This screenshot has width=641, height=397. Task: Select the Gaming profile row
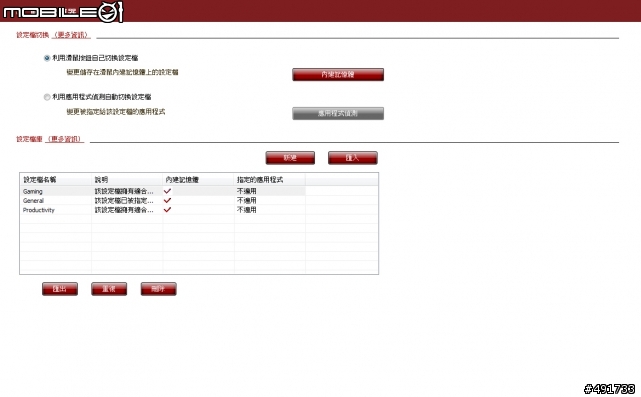click(199, 191)
